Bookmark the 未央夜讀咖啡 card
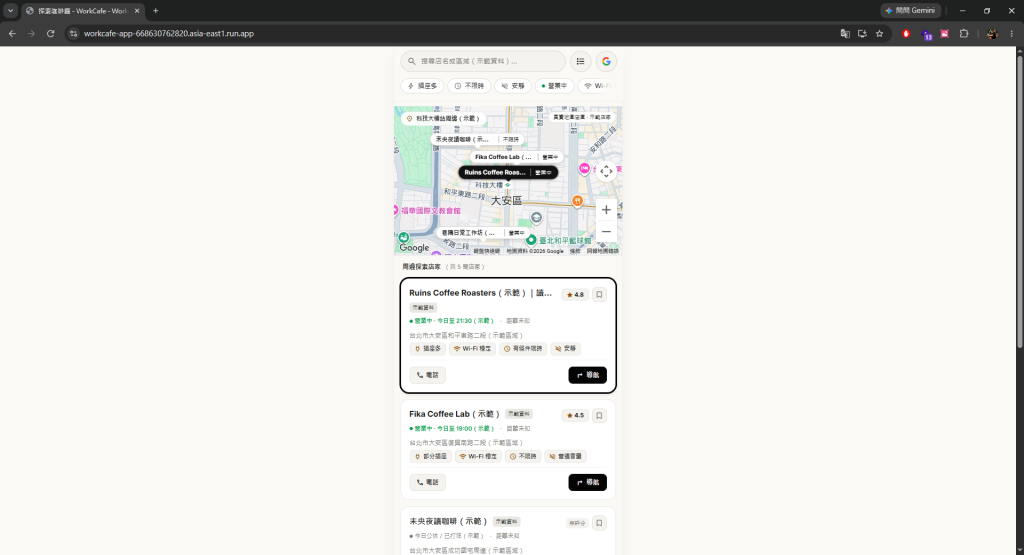 (x=599, y=523)
